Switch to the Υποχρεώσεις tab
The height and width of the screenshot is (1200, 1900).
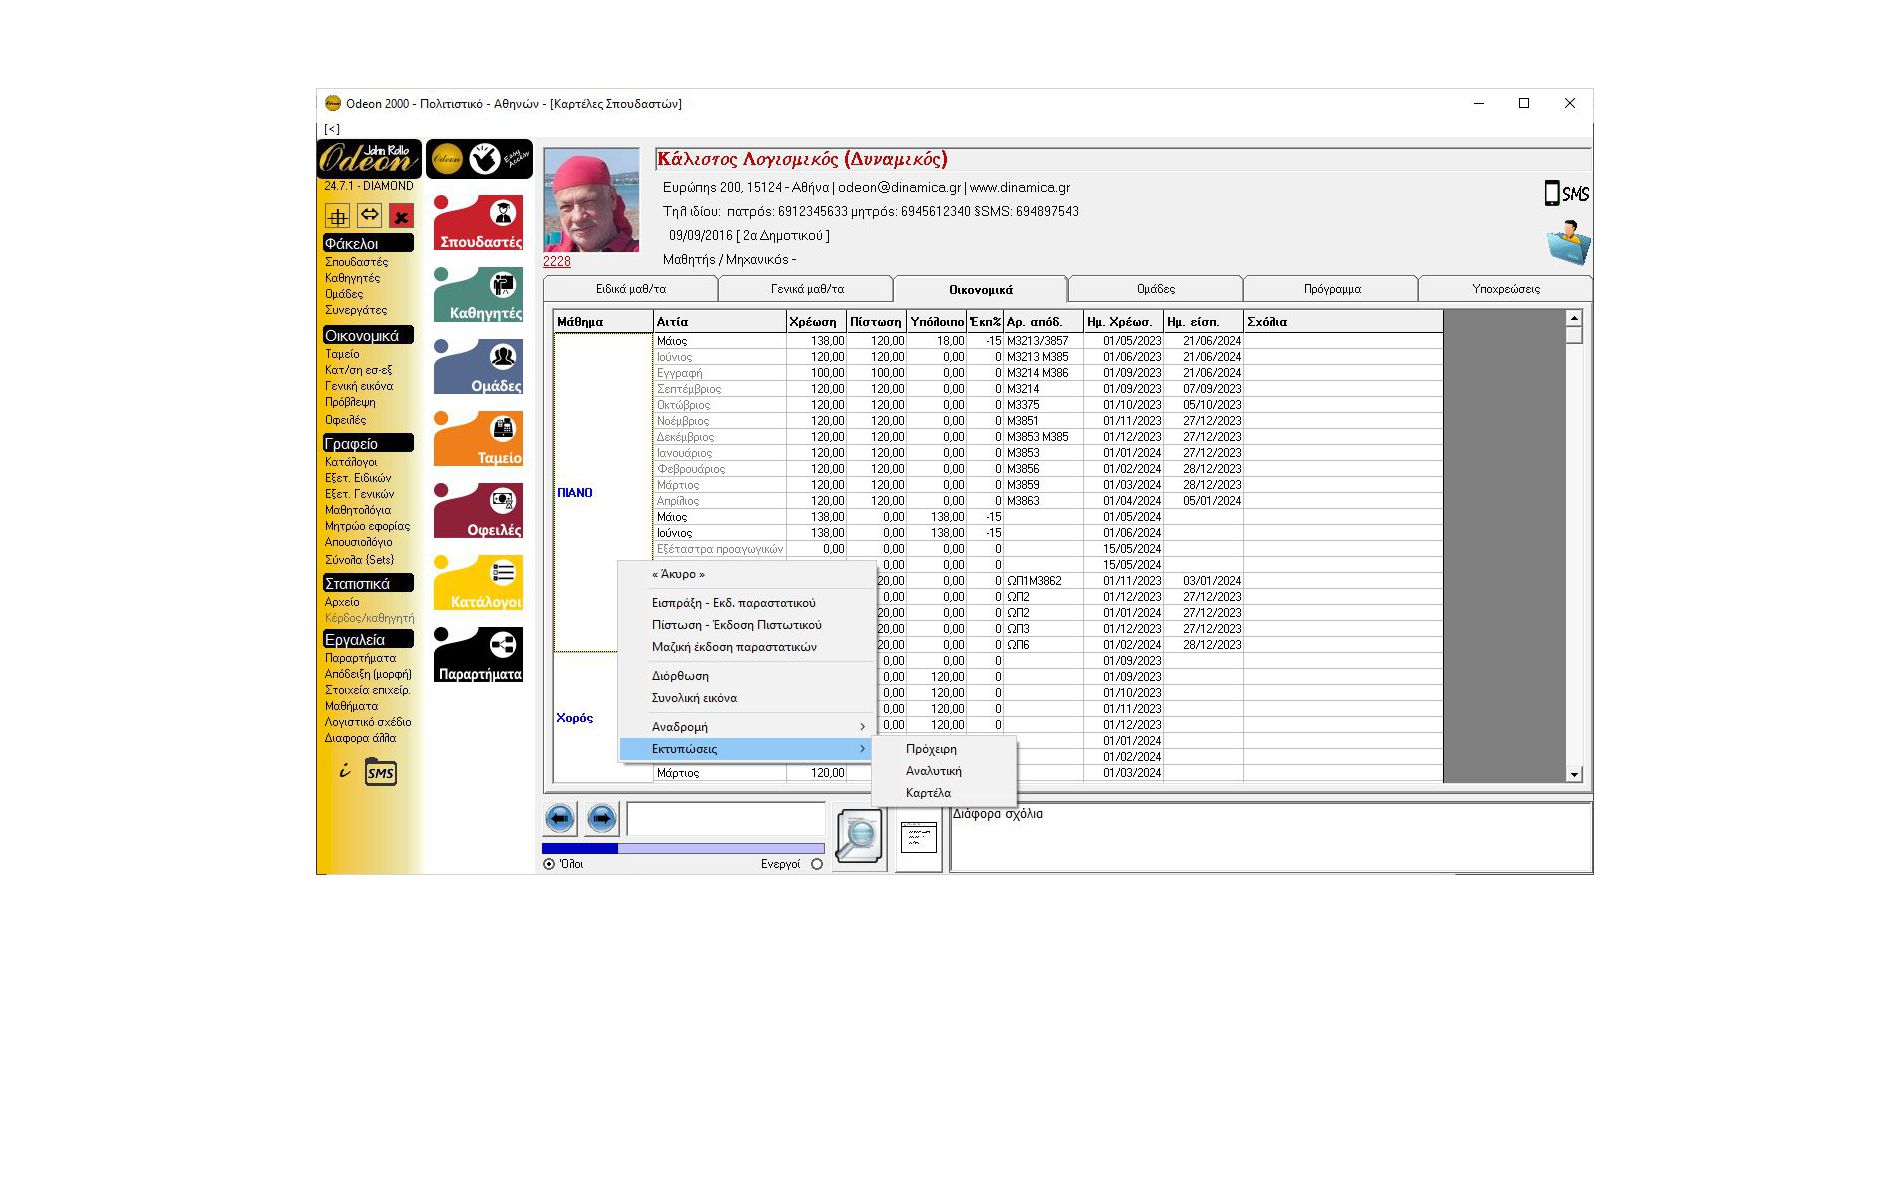1506,289
